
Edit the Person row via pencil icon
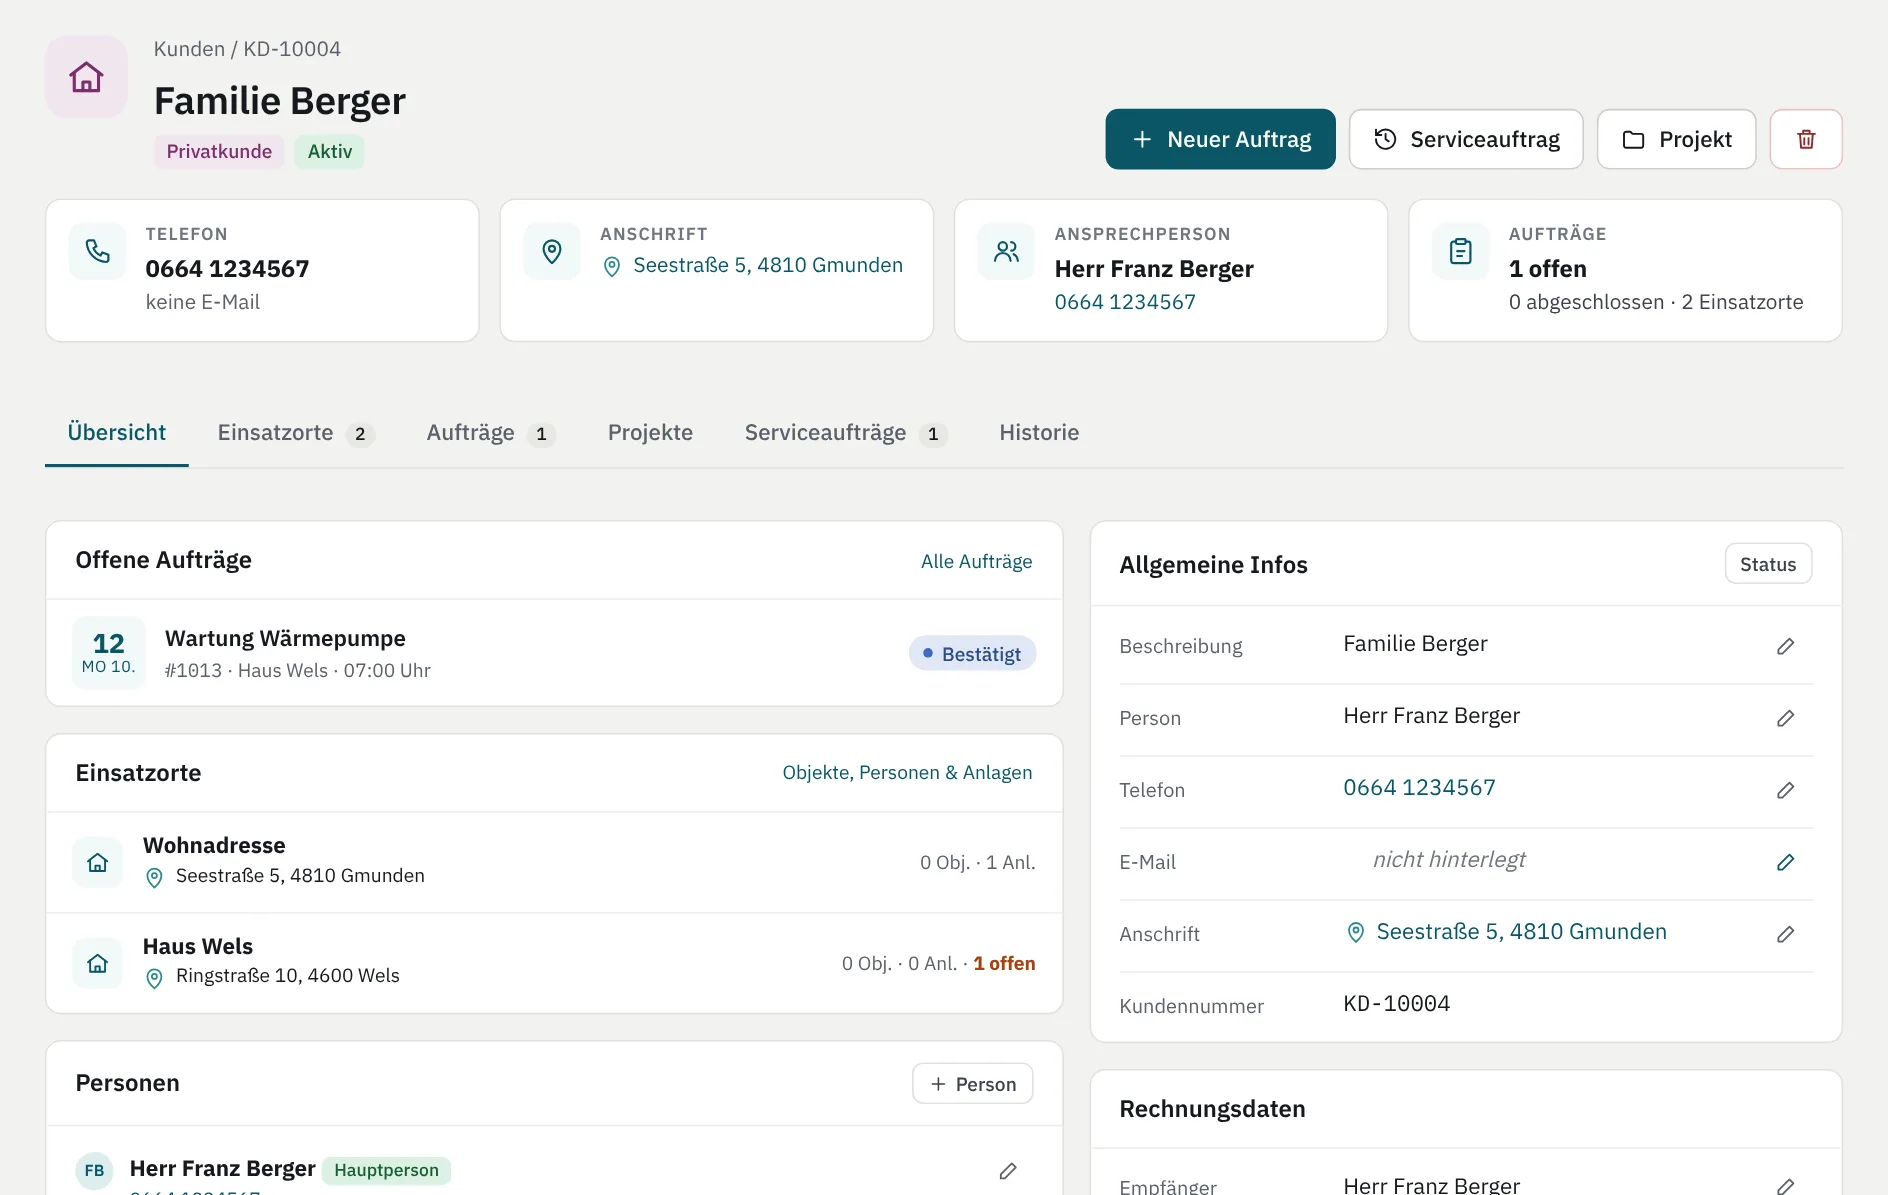tap(1786, 718)
